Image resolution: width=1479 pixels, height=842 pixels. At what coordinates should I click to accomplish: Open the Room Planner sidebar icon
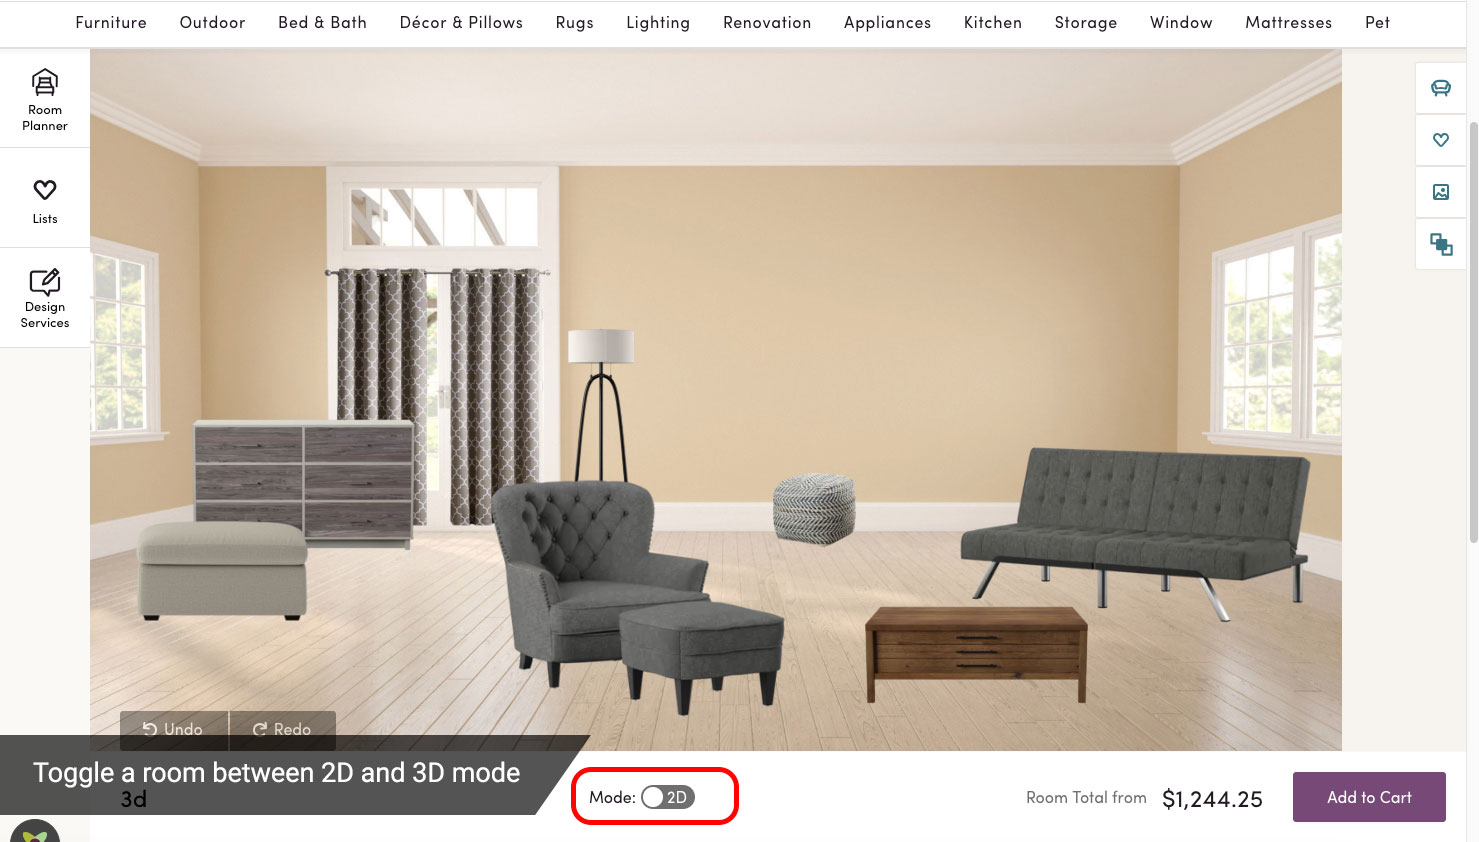45,99
